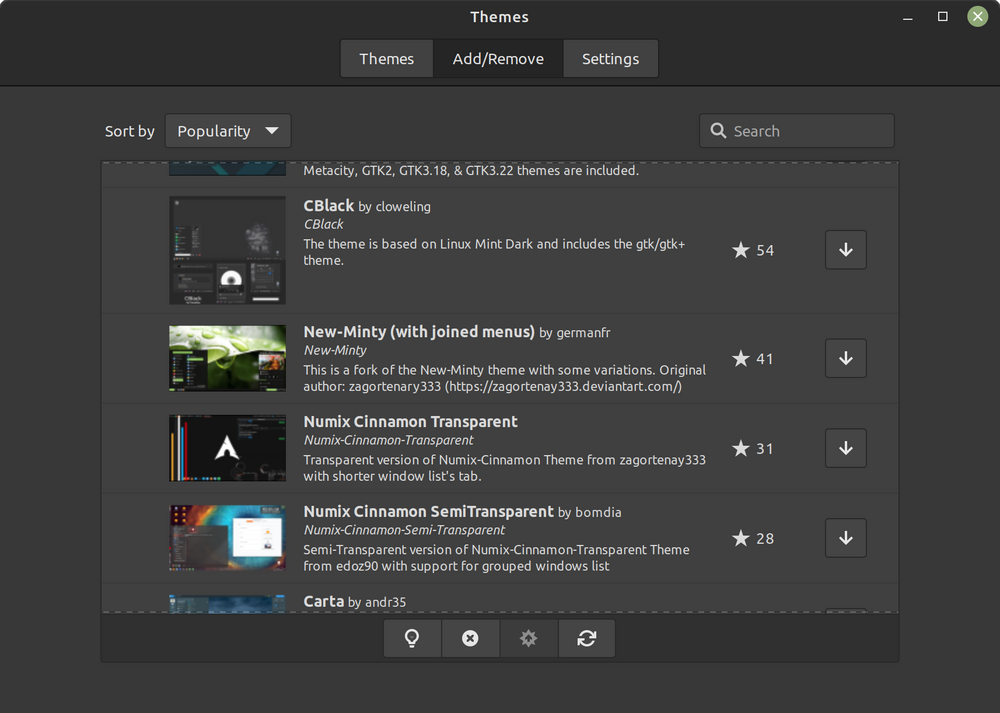Click the CBlack theme preview thumbnail
Screen dimensions: 1000x713
pos(227,250)
